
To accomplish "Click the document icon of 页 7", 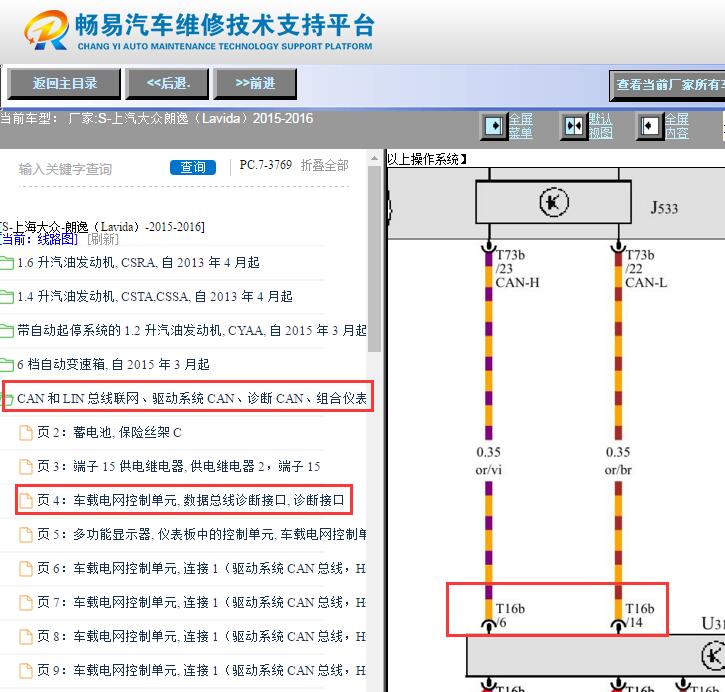I will pos(25,602).
